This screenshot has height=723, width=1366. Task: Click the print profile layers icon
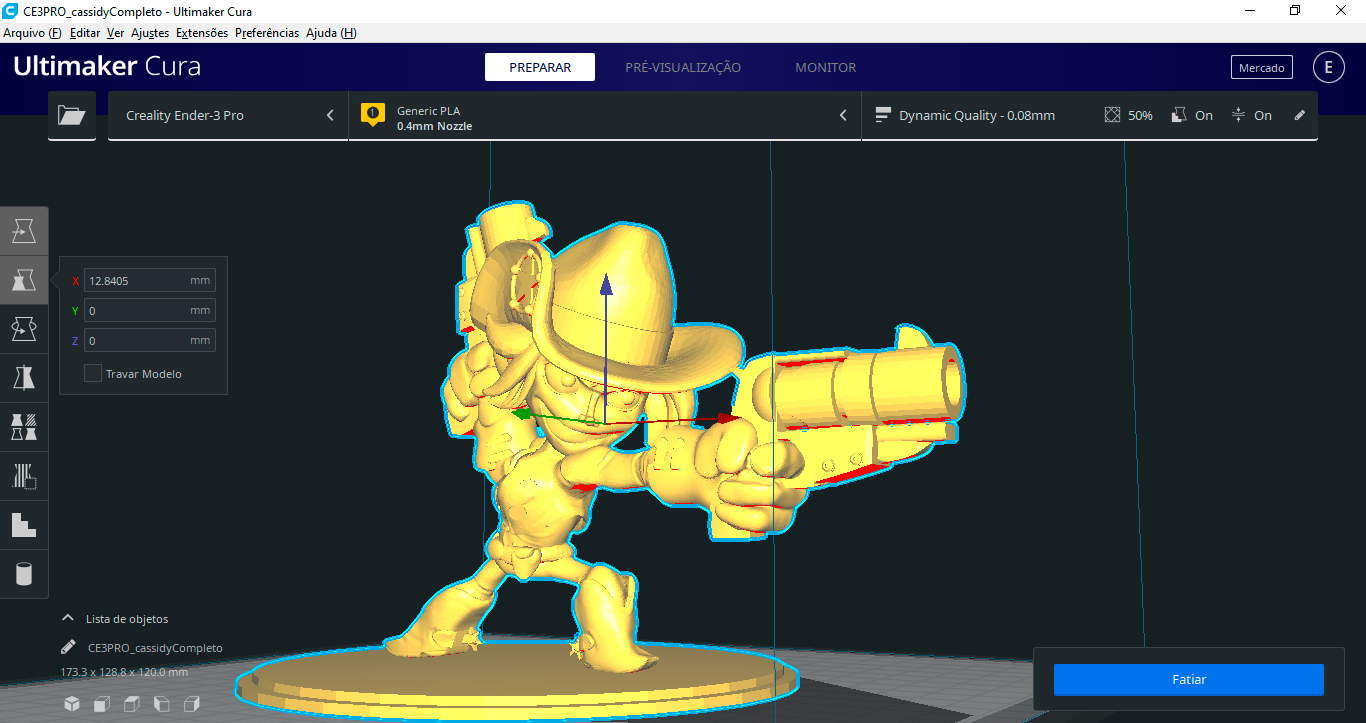pos(883,115)
